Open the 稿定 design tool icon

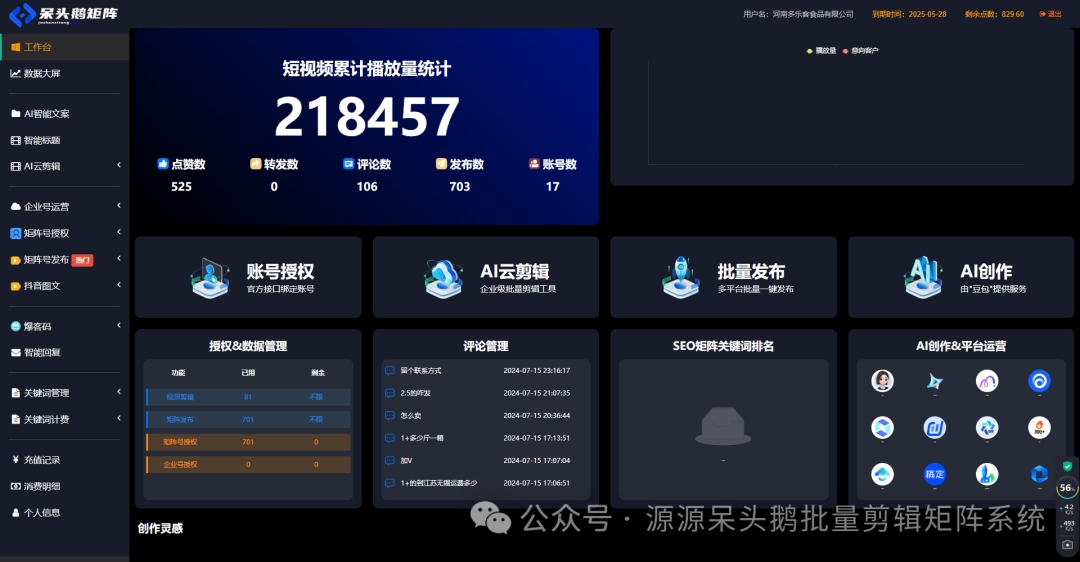click(x=935, y=474)
